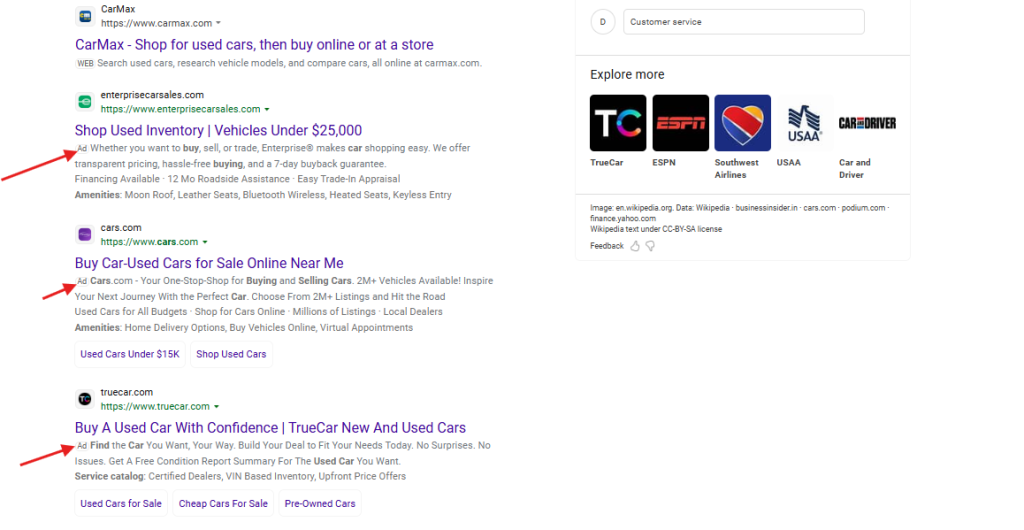
Task: Open the ESPN logo tile
Action: point(680,123)
